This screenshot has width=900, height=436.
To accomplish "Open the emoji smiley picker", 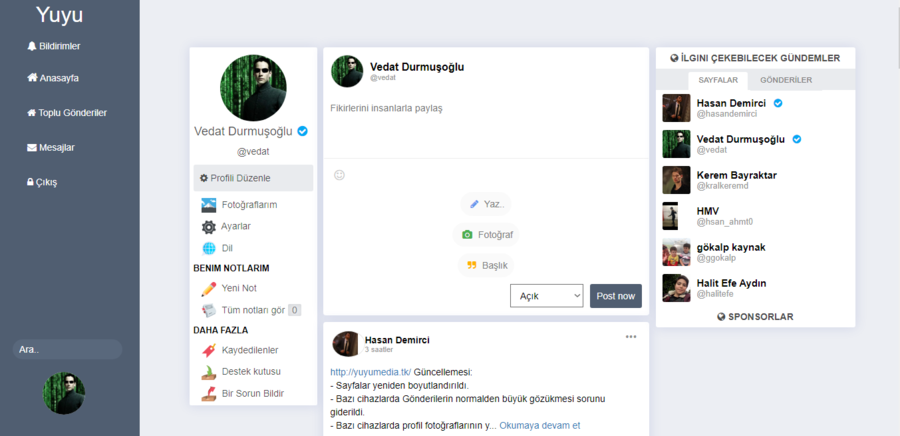I will tap(339, 175).
